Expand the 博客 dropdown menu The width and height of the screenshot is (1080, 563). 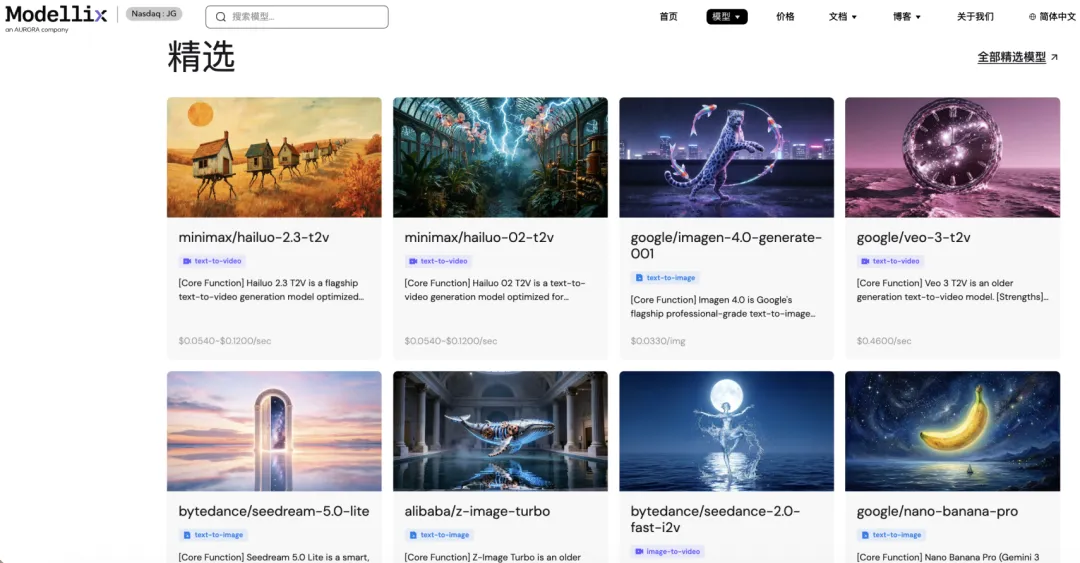click(906, 17)
